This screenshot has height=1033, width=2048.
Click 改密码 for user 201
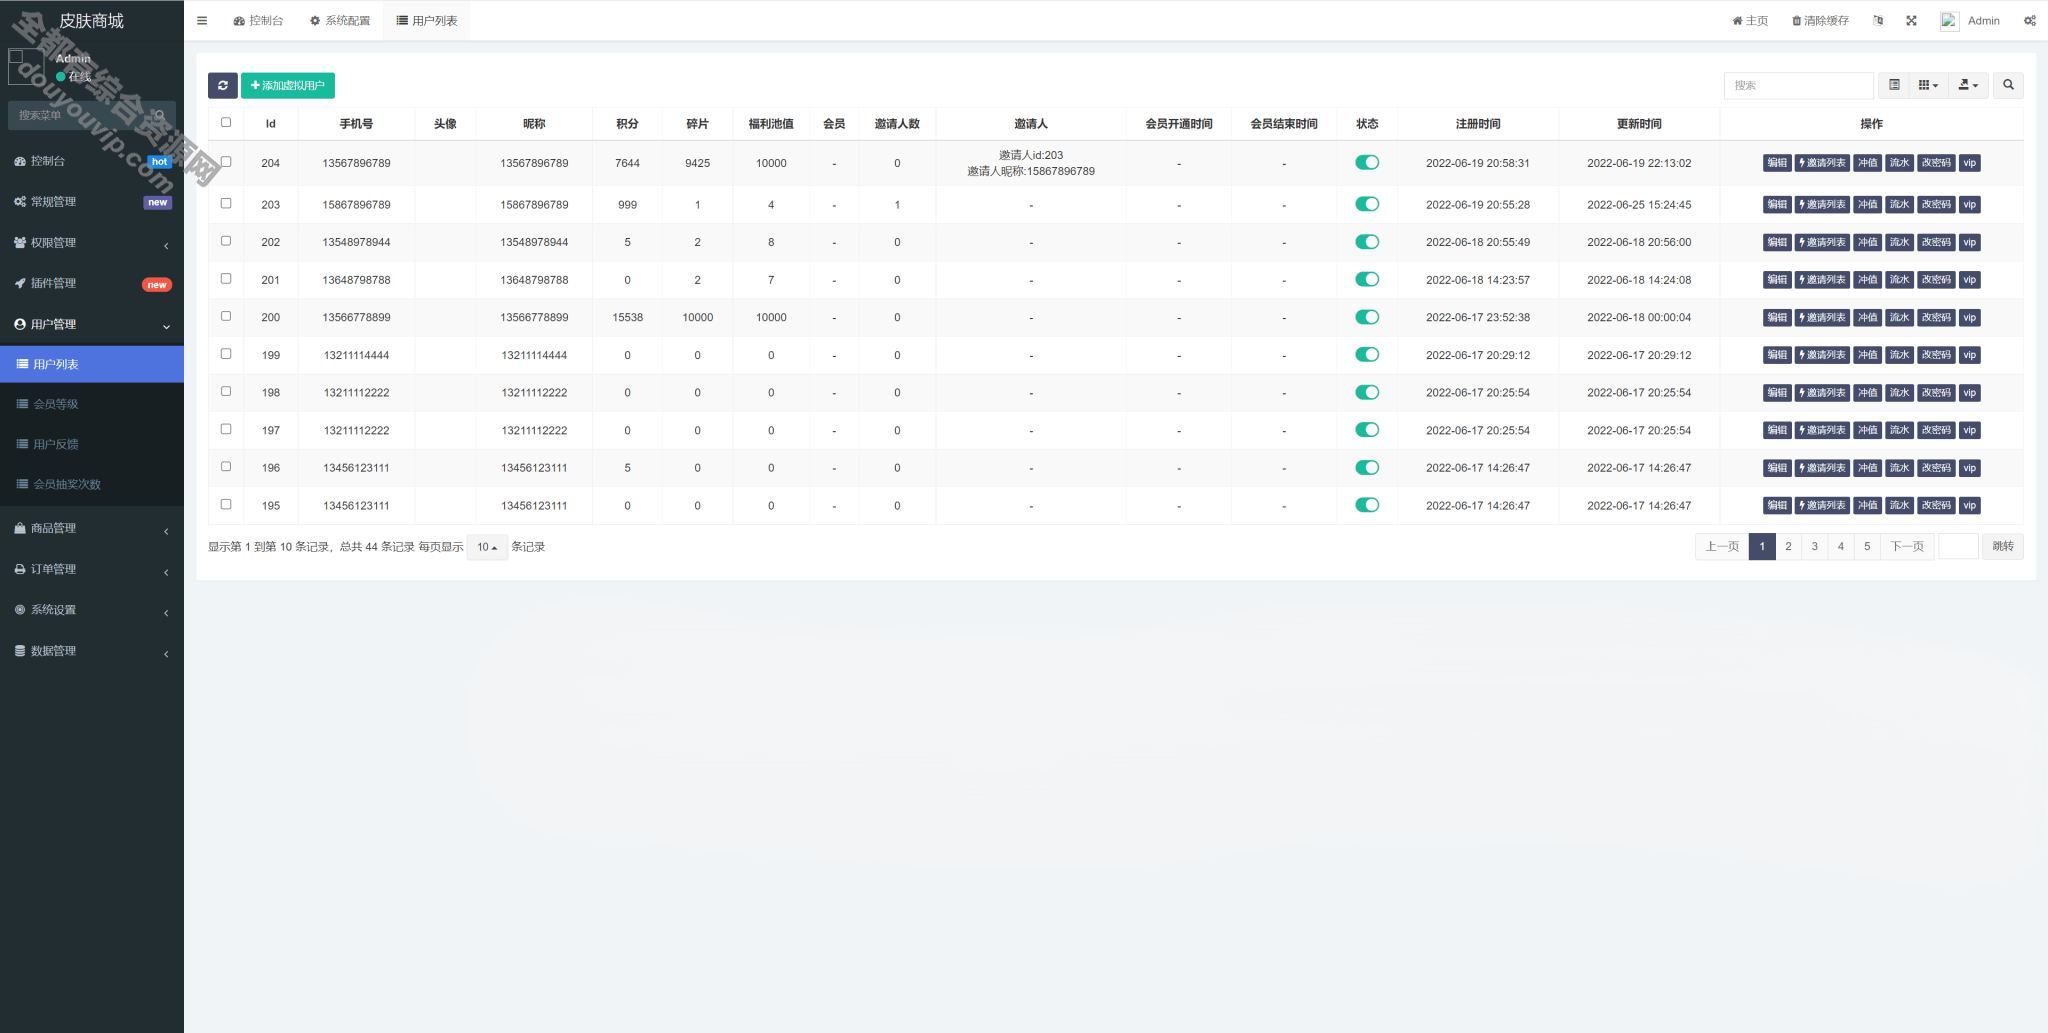click(1936, 280)
